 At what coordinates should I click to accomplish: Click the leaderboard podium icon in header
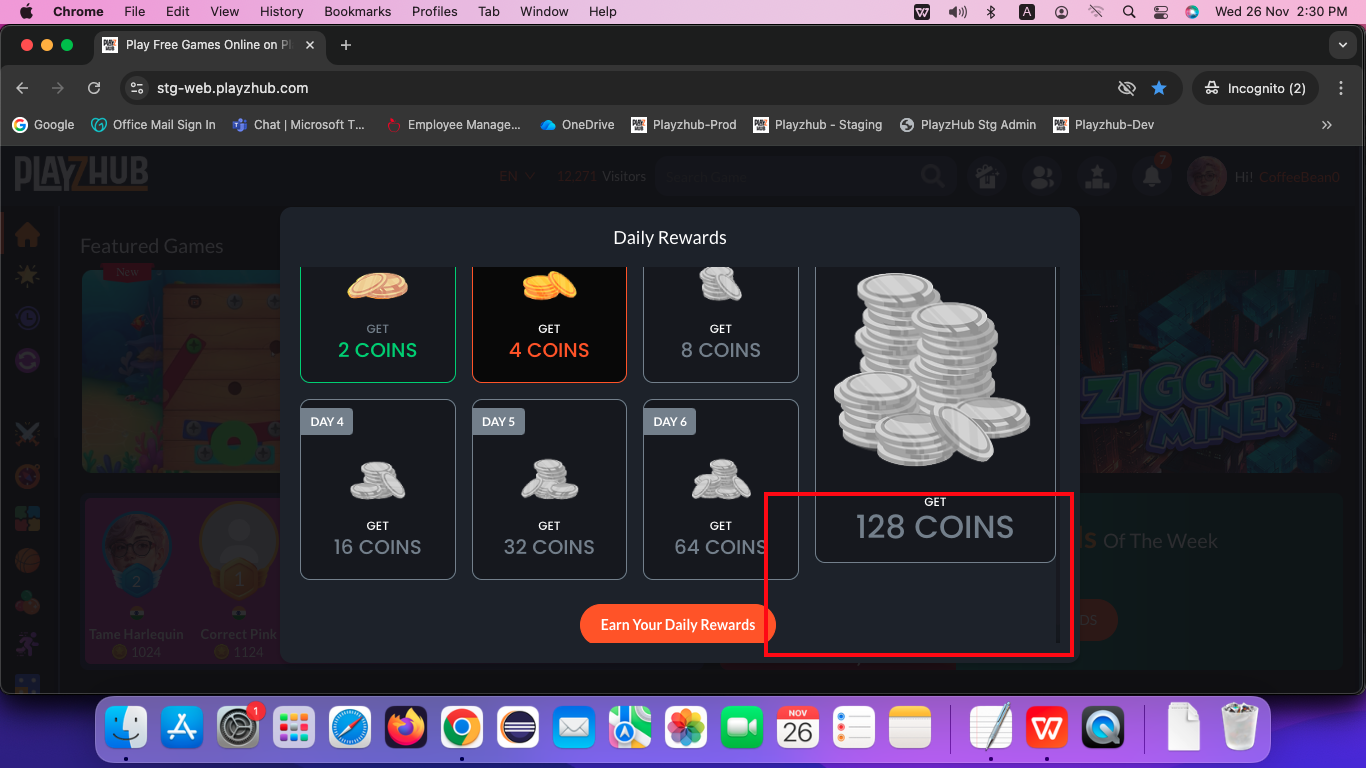[x=1097, y=177]
